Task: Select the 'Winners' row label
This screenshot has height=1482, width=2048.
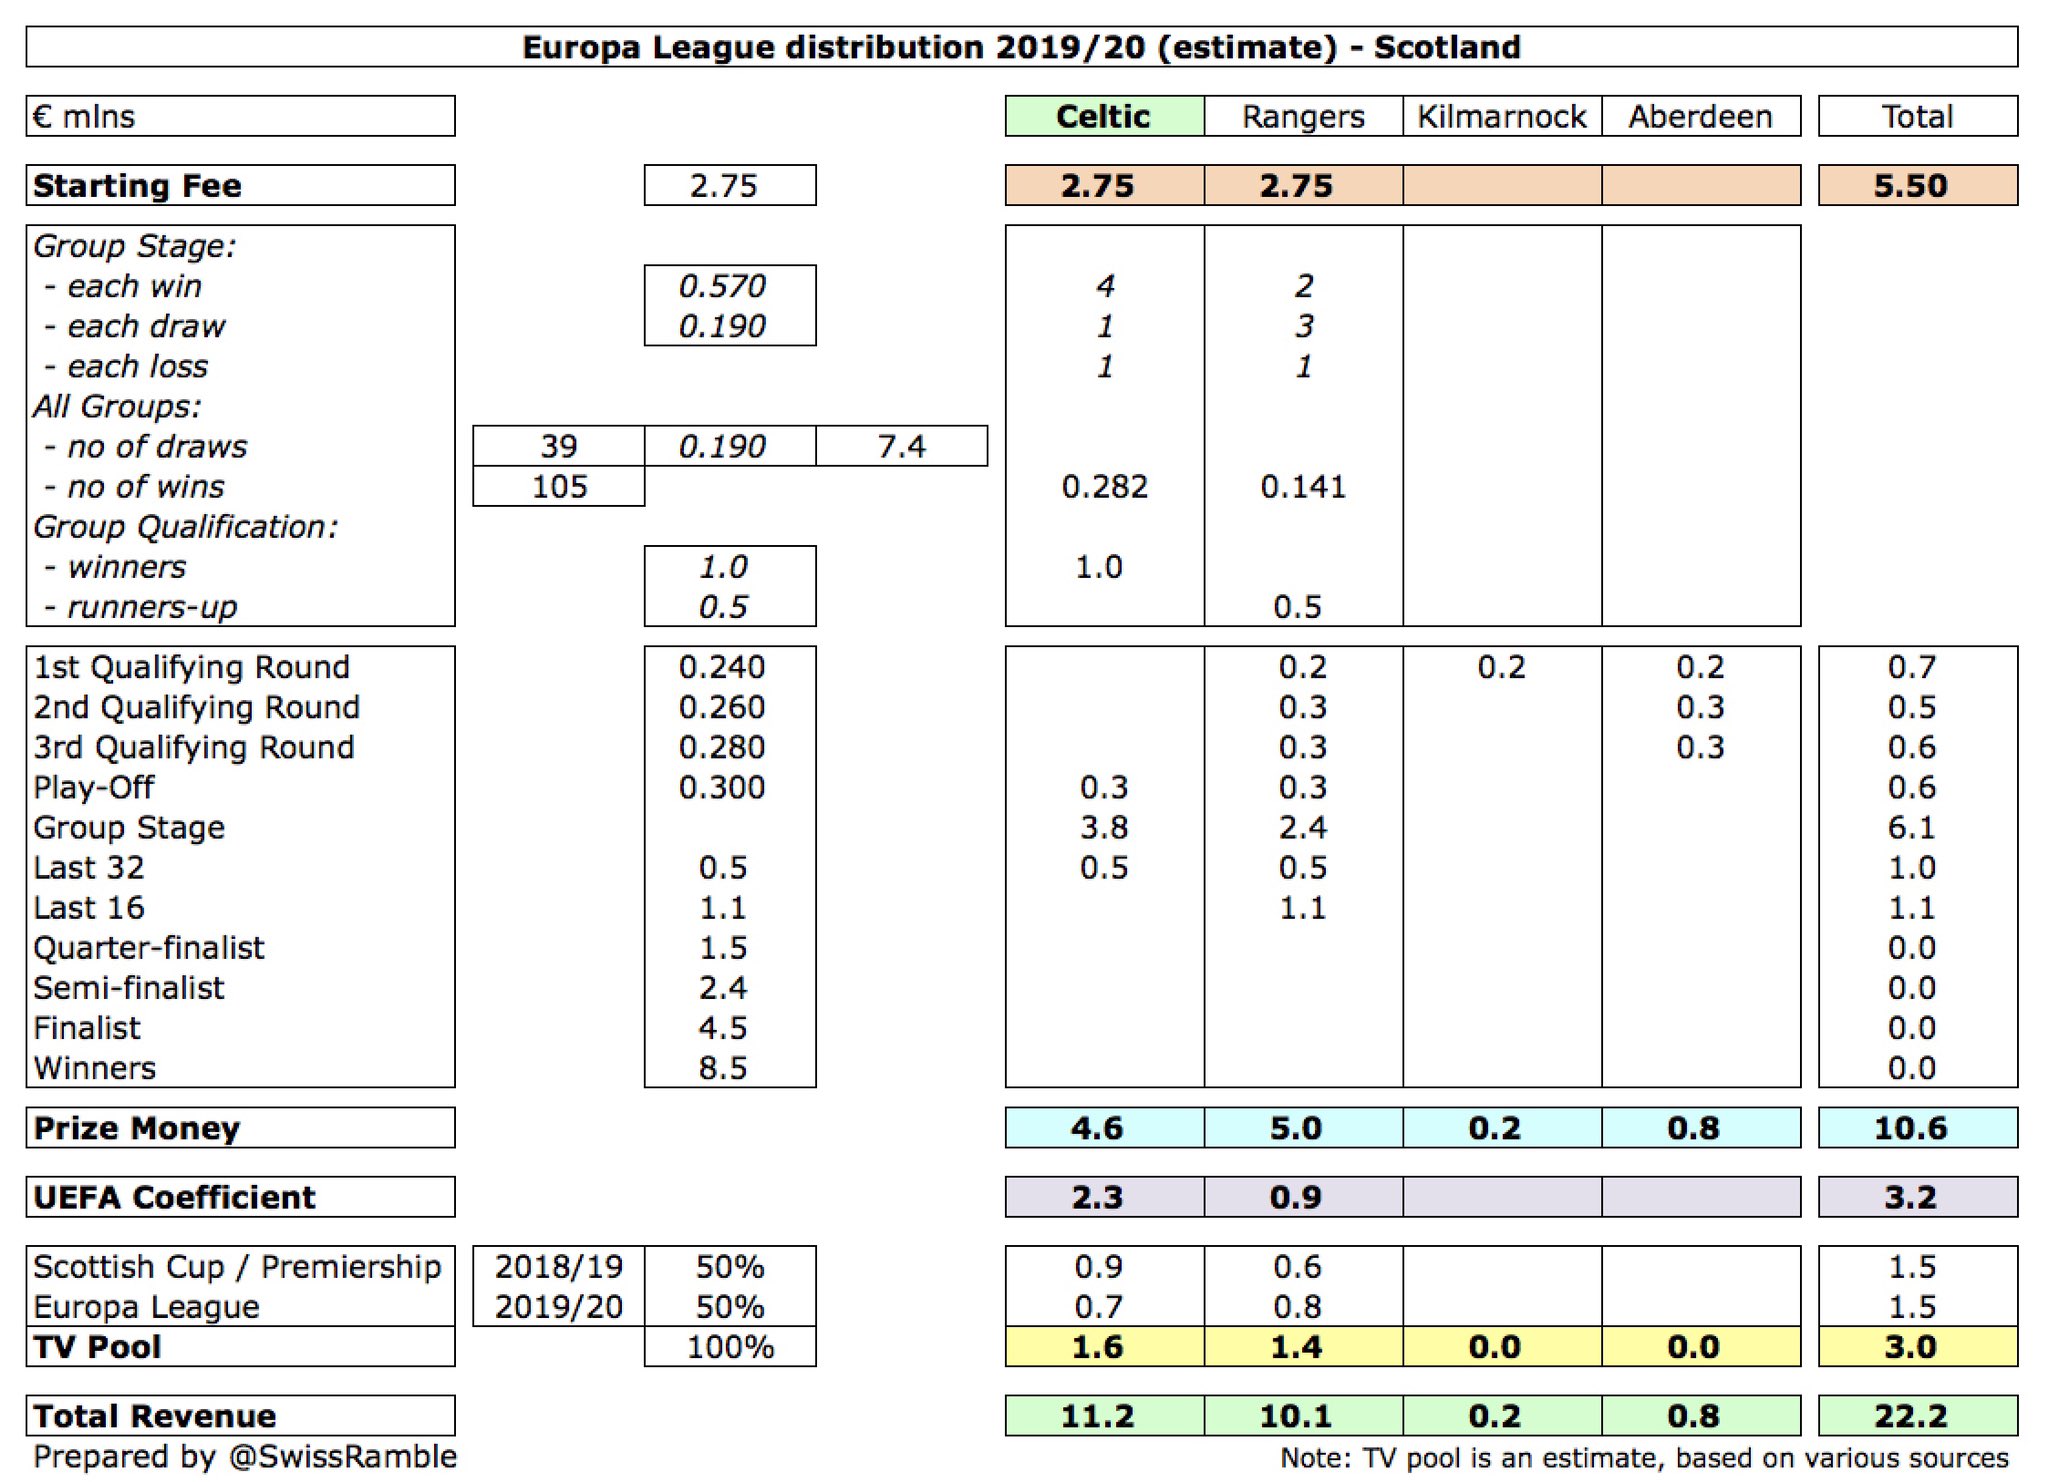Action: (94, 1068)
